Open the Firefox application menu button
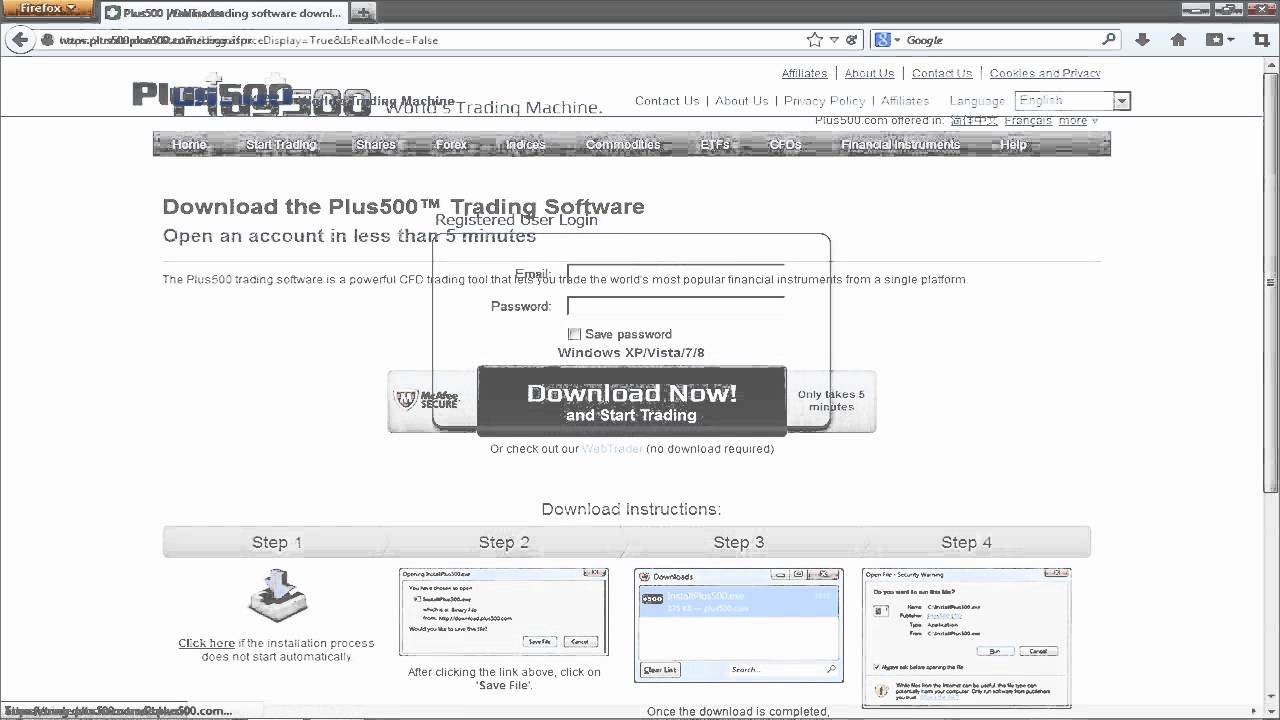The height and width of the screenshot is (720, 1280). [48, 10]
